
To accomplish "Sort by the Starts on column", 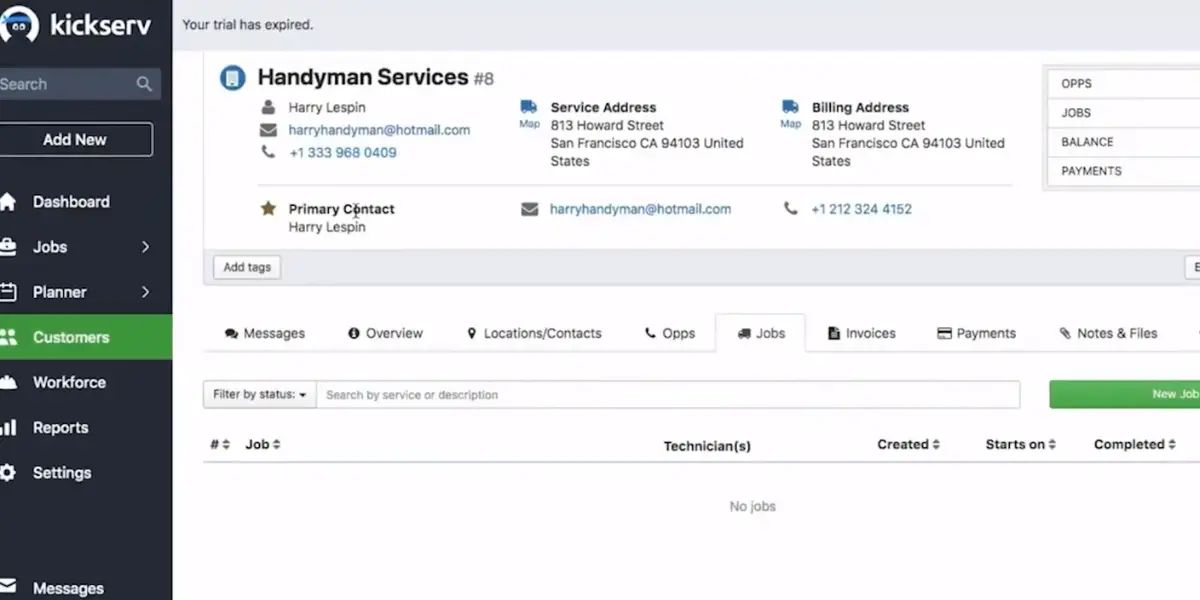I will [1020, 444].
